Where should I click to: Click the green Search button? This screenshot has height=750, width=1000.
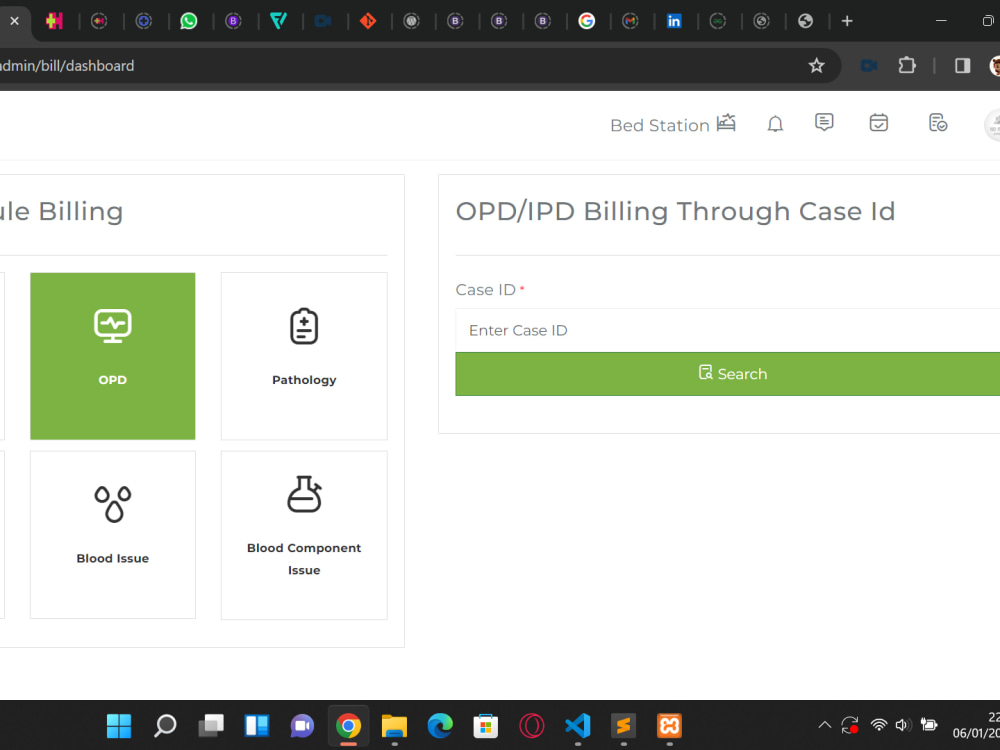728,374
